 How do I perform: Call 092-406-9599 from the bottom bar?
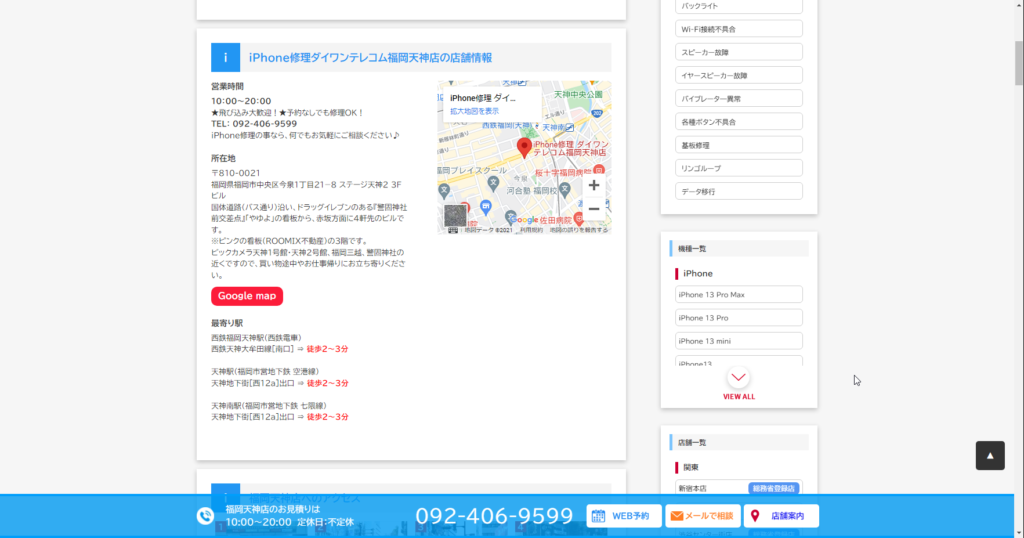tap(494, 516)
